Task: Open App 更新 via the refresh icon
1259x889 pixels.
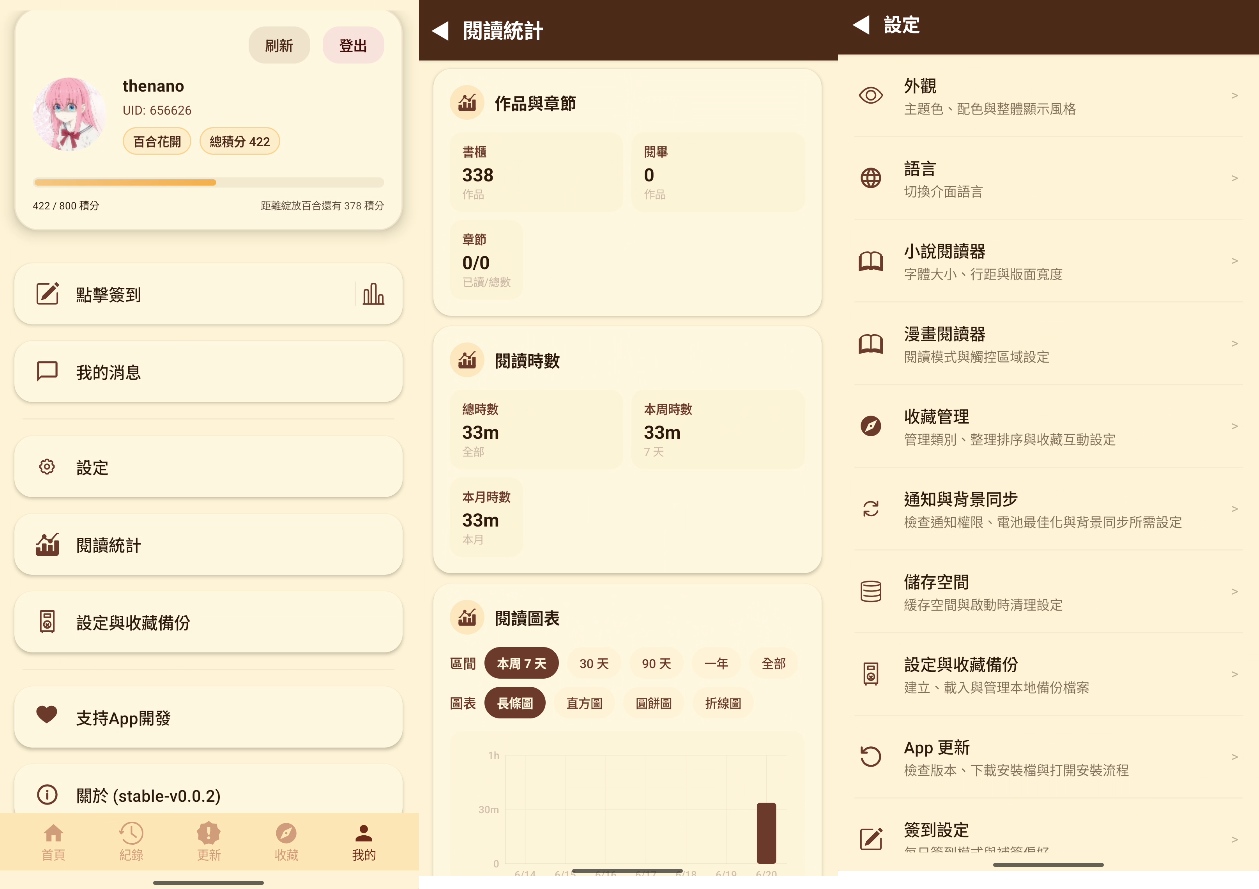Action: [871, 757]
